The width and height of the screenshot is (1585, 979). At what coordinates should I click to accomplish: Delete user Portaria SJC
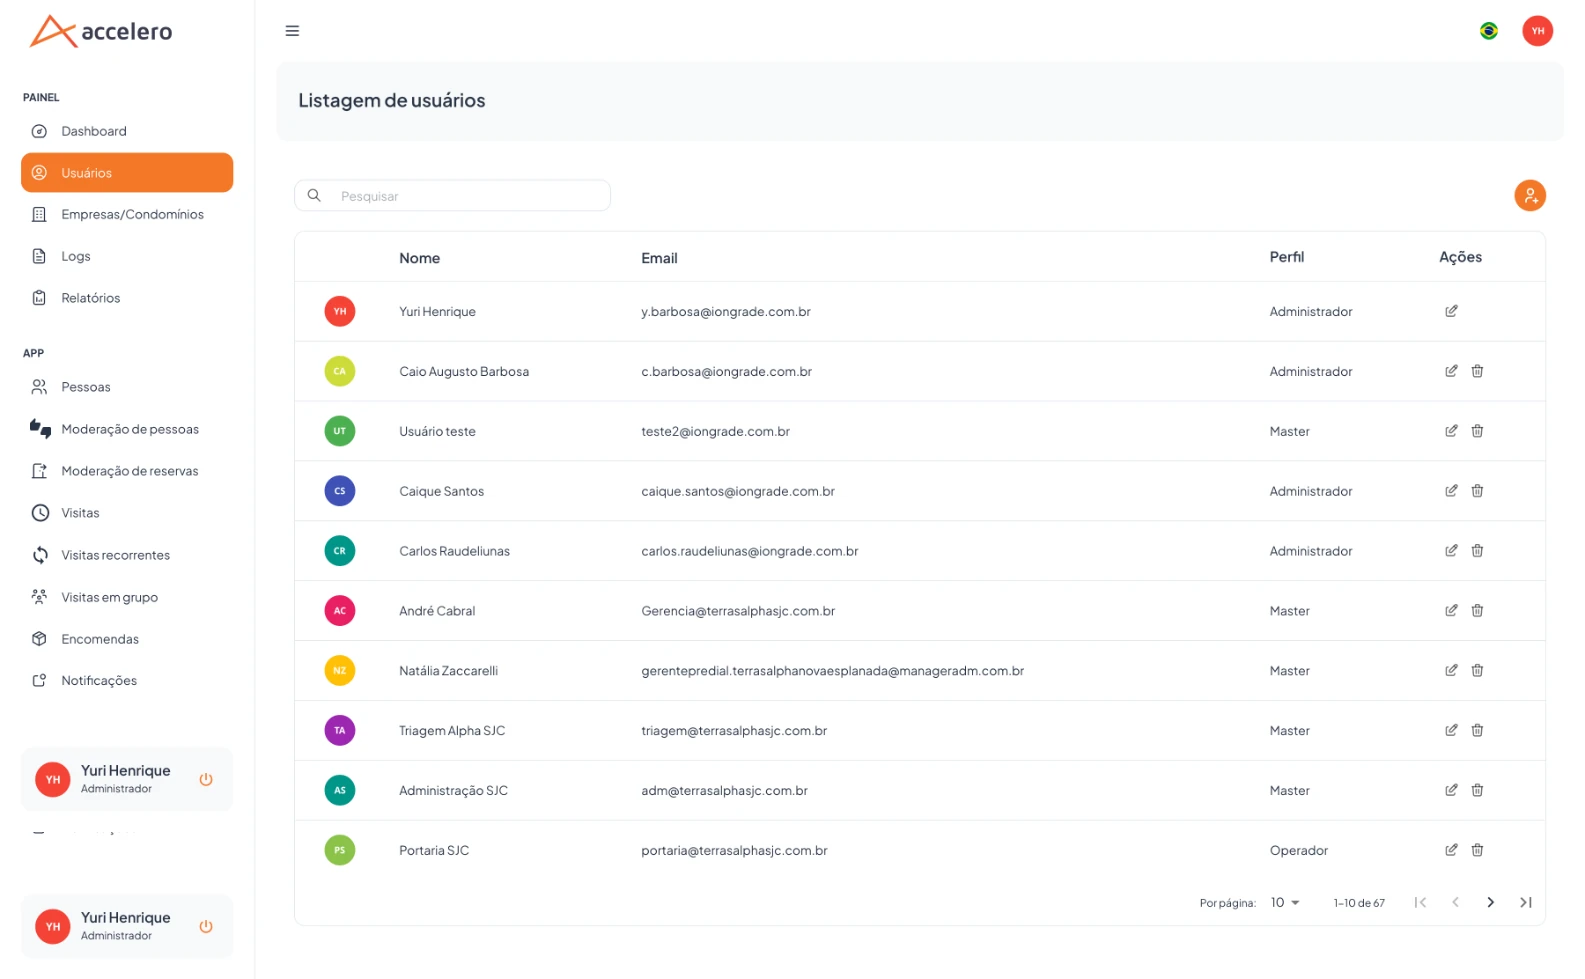1476,850
